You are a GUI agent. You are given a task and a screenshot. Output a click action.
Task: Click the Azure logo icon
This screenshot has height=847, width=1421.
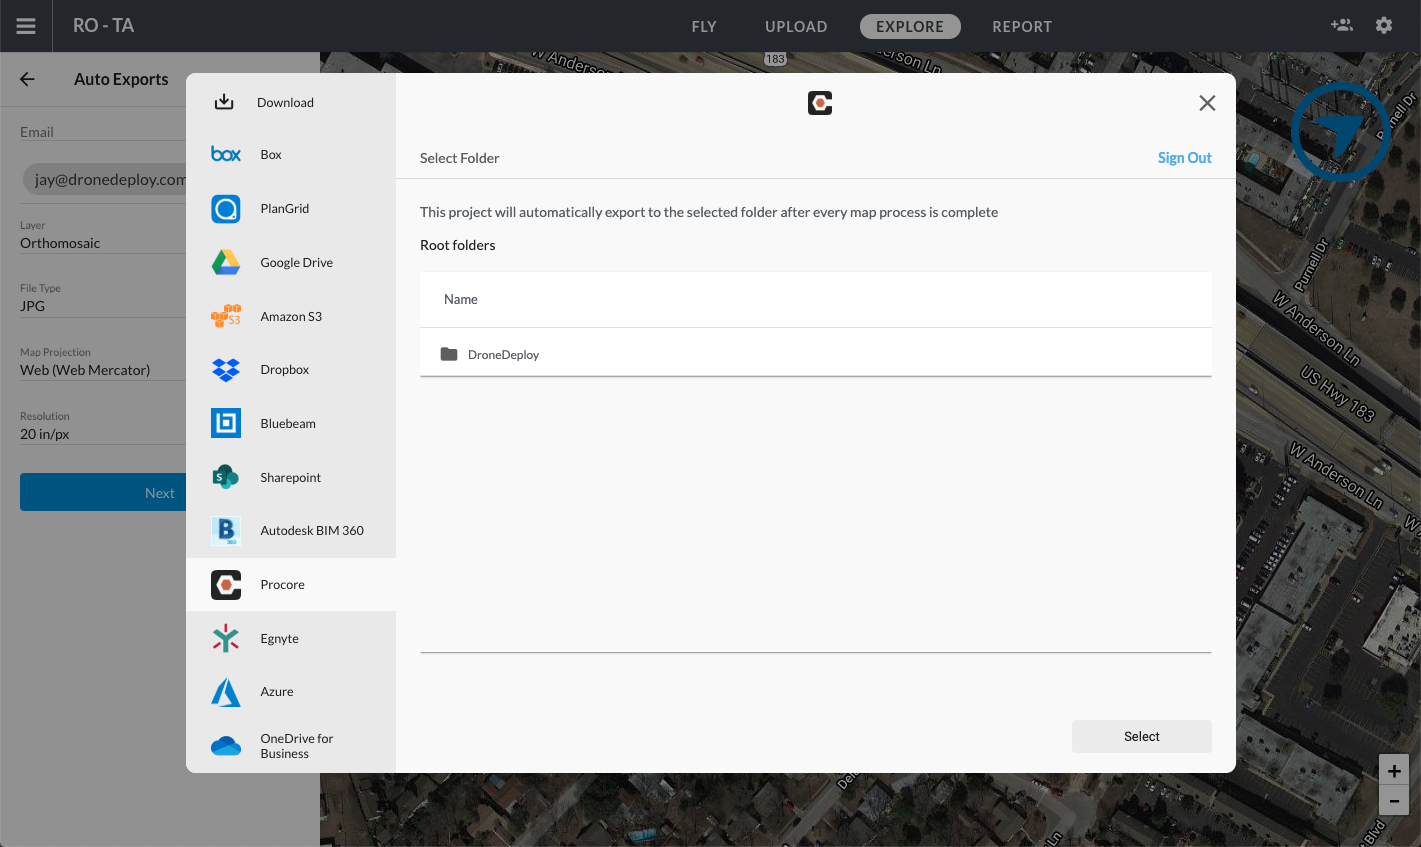pyautogui.click(x=226, y=692)
